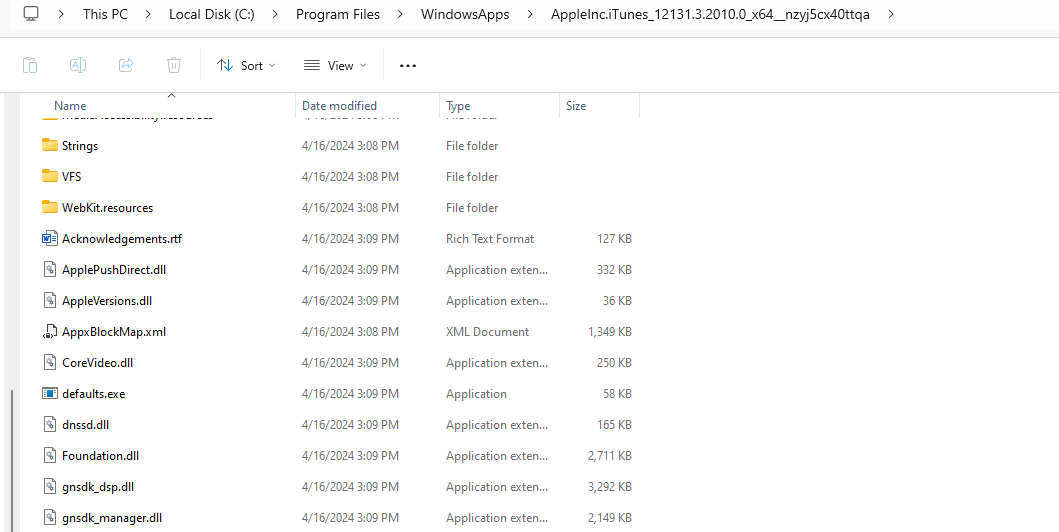Click the Foundation.dll file icon
Screen dimensions: 1059x532
pos(49,456)
